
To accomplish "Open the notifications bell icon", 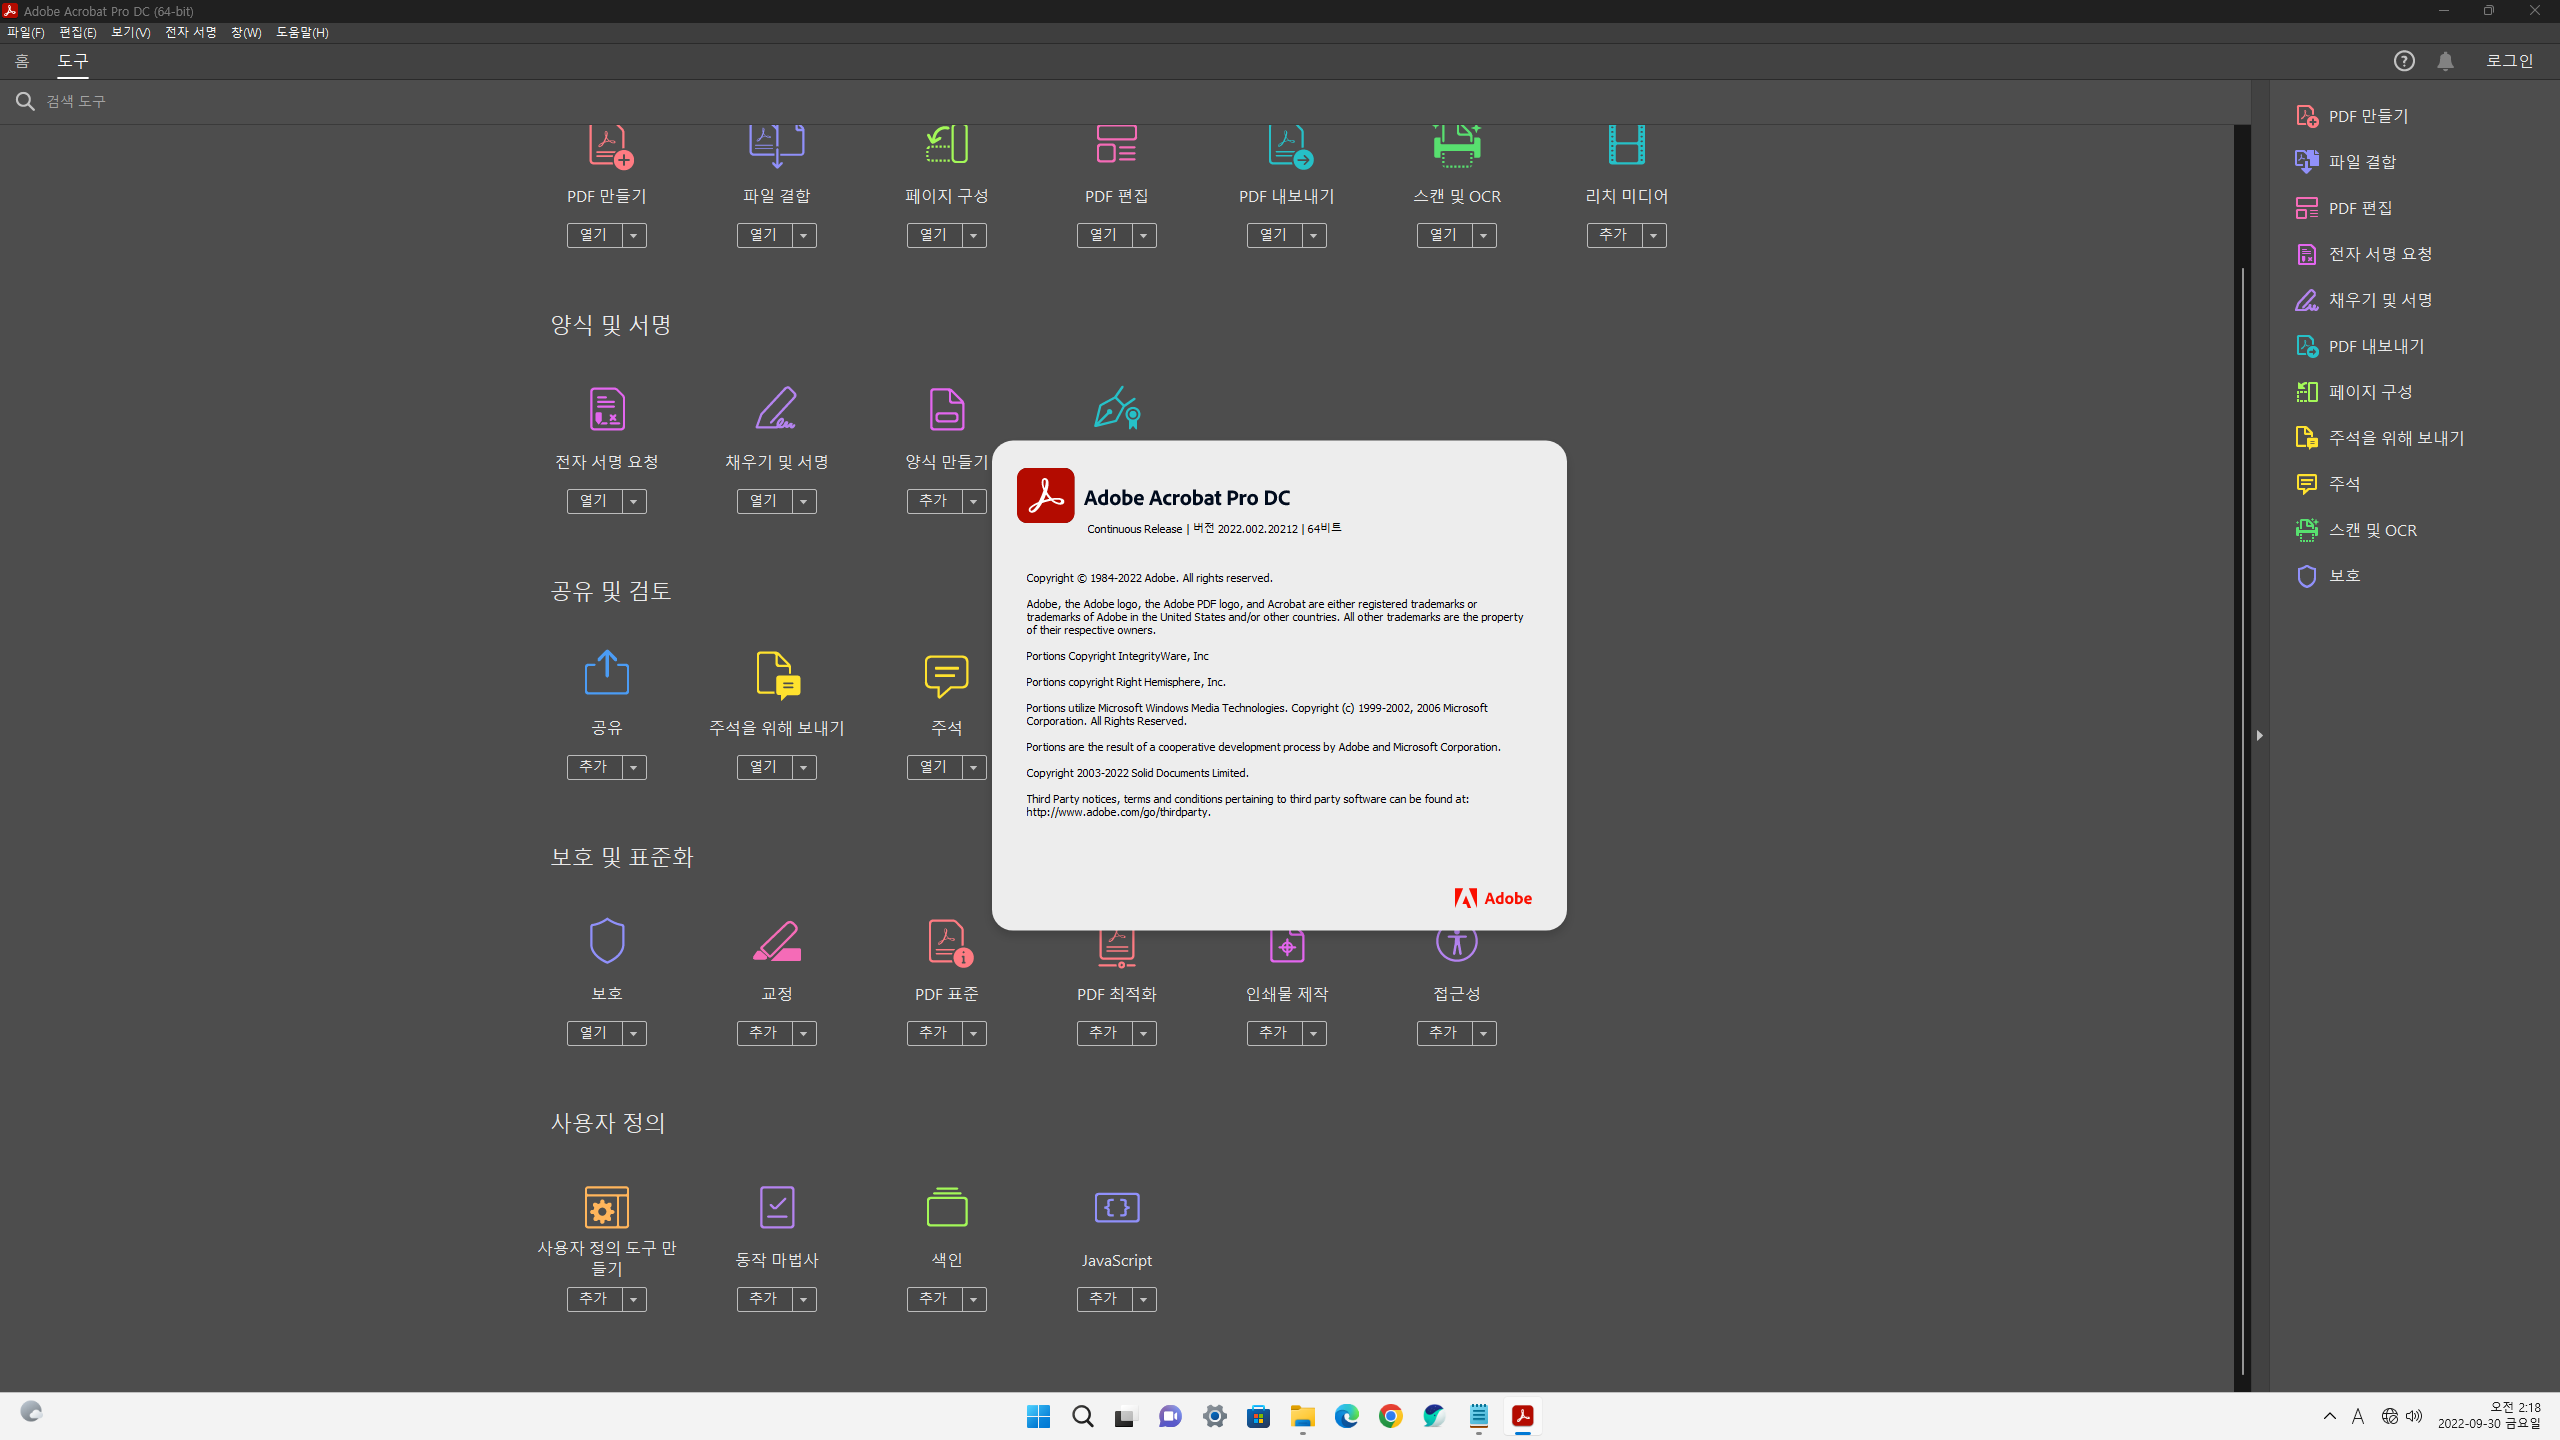I will (x=2445, y=61).
